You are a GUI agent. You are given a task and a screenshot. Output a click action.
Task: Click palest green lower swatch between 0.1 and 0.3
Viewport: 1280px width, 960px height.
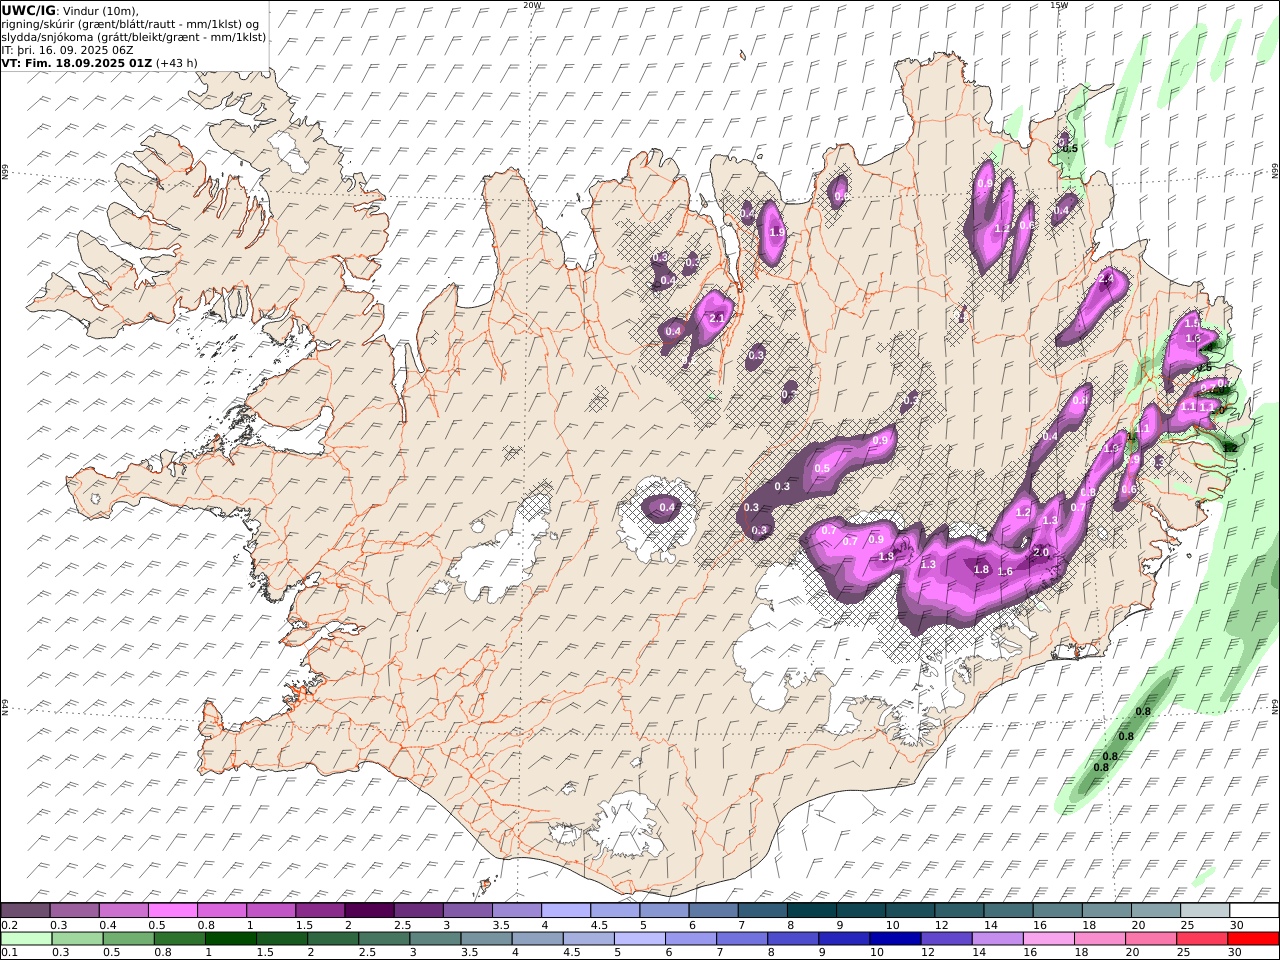click(26, 939)
